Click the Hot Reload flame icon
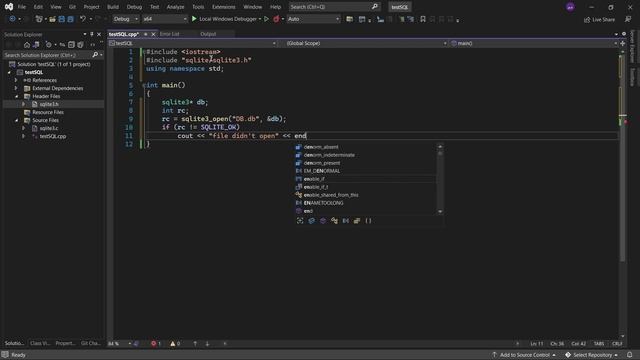Screen dimensions: 640x360 point(276,19)
